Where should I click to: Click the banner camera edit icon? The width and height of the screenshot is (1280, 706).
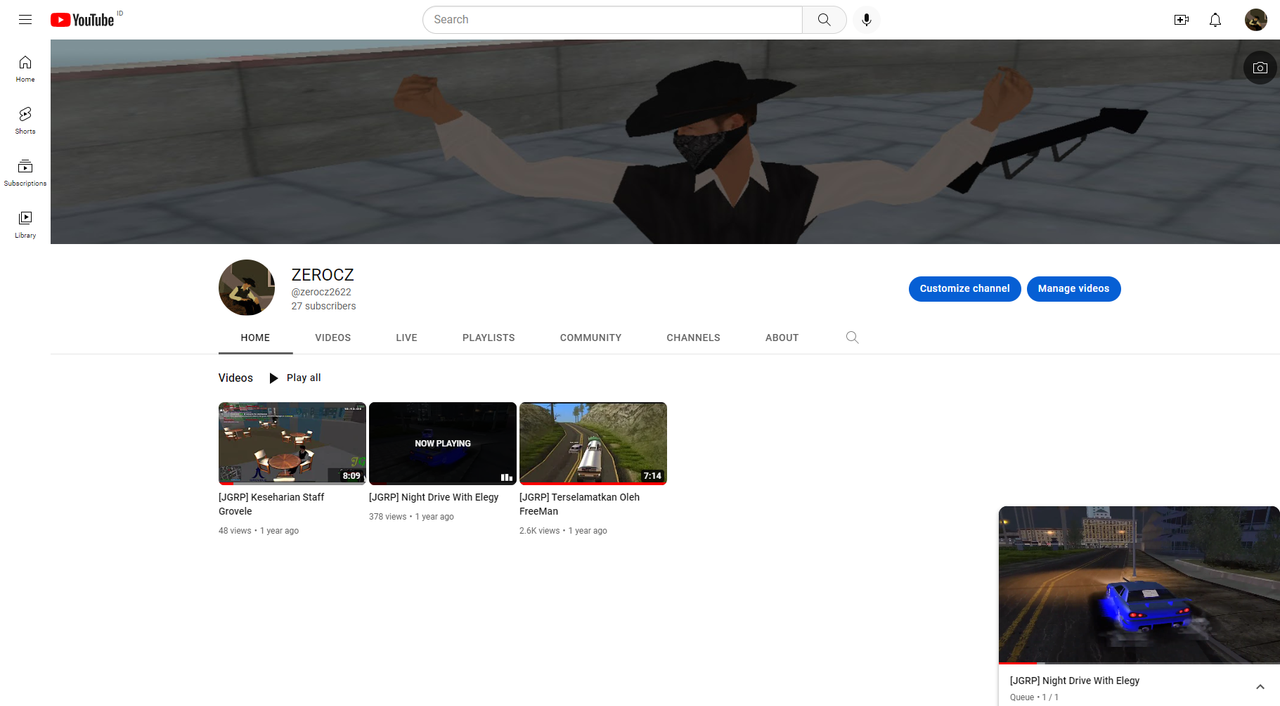click(1260, 68)
